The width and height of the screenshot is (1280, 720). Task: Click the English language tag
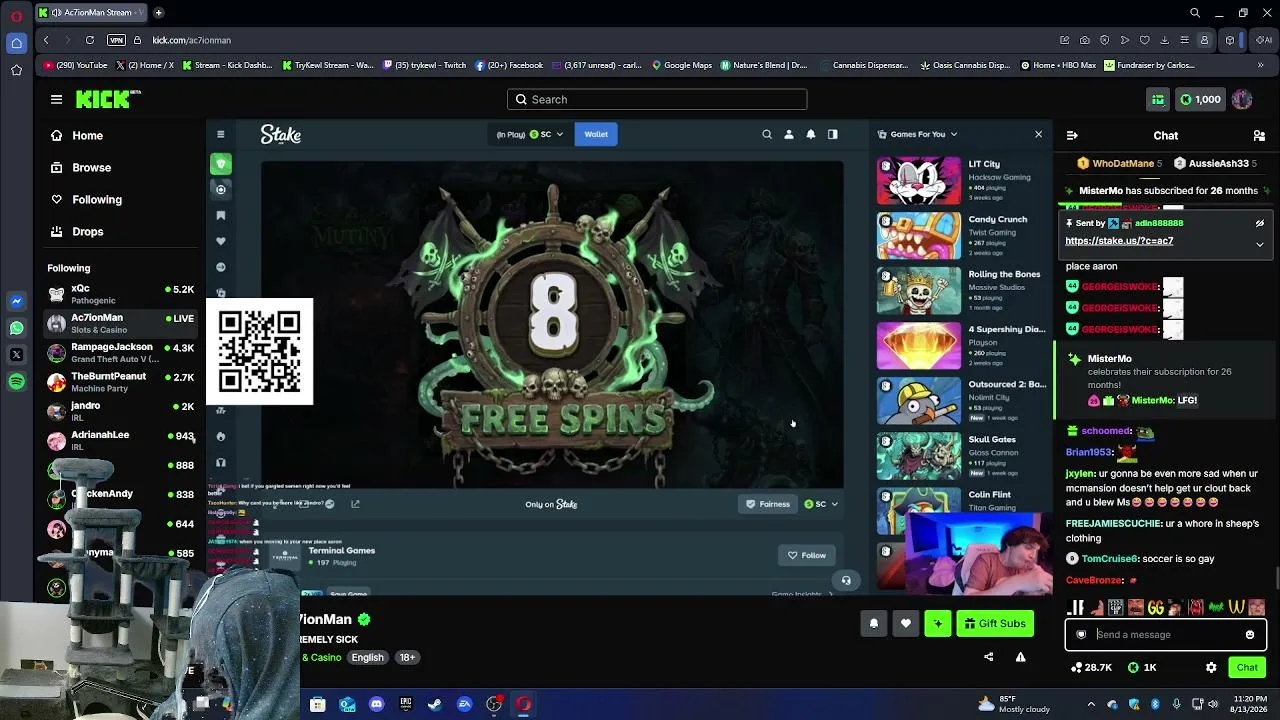tap(367, 657)
